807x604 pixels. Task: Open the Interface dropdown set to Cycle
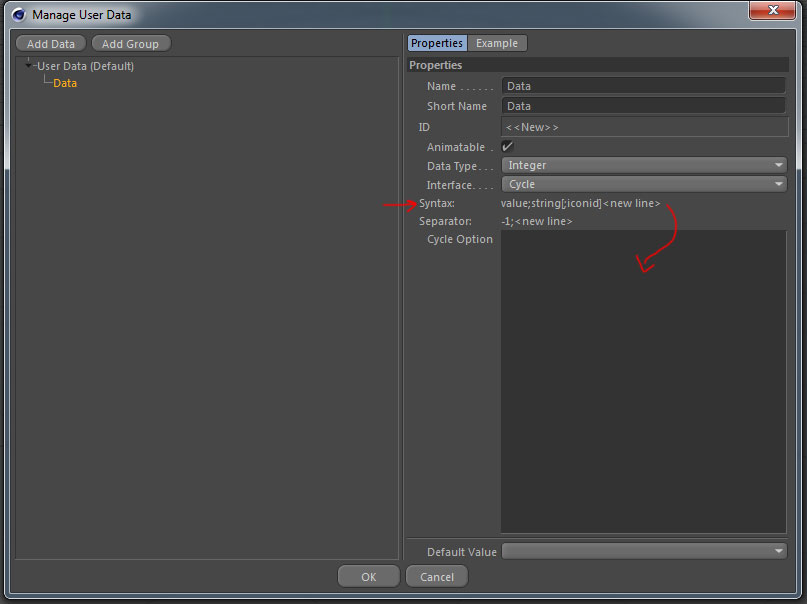644,184
